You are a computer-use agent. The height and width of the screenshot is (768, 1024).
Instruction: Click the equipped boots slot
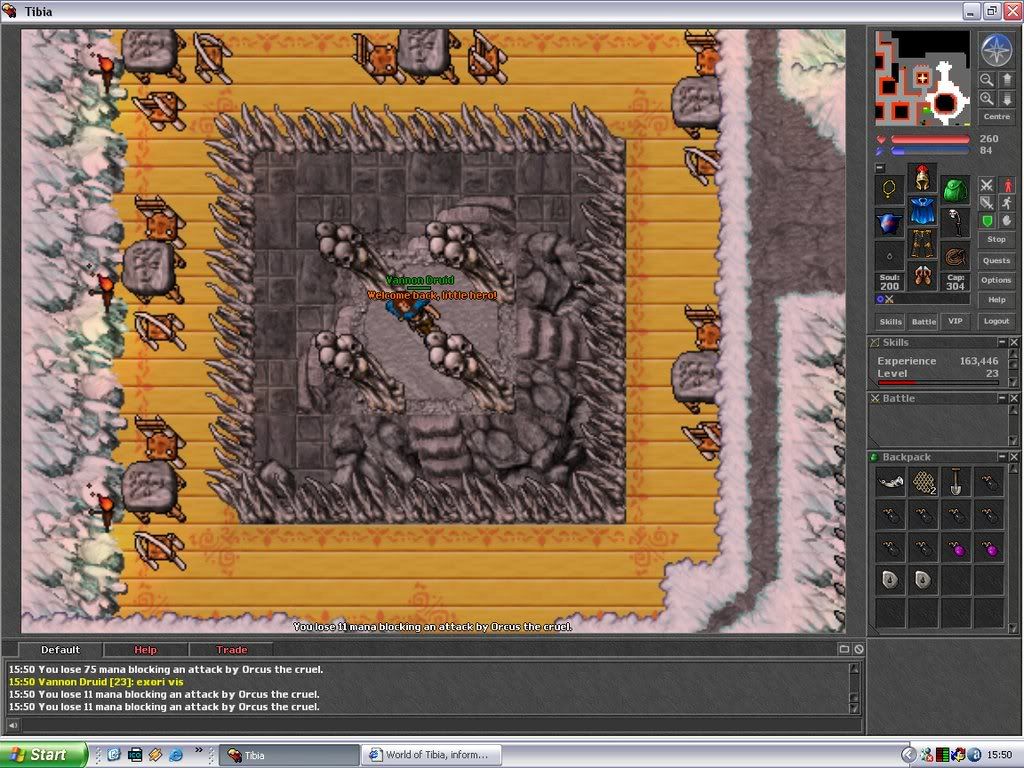click(922, 276)
